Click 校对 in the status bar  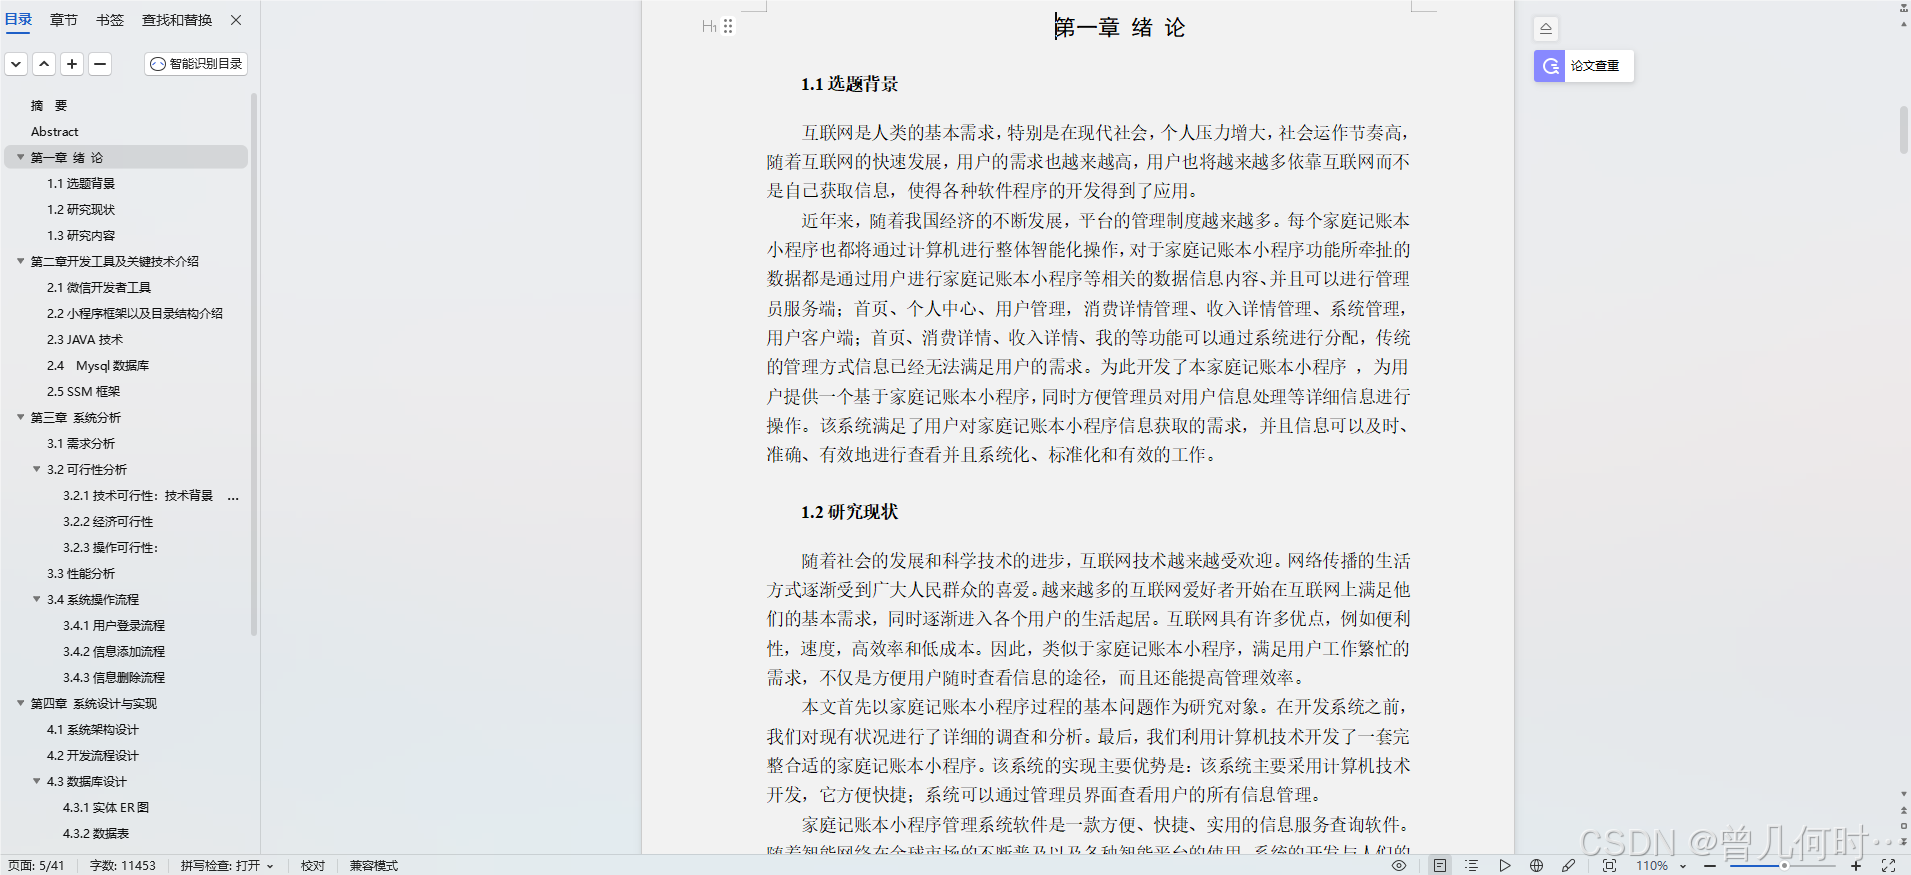[313, 866]
